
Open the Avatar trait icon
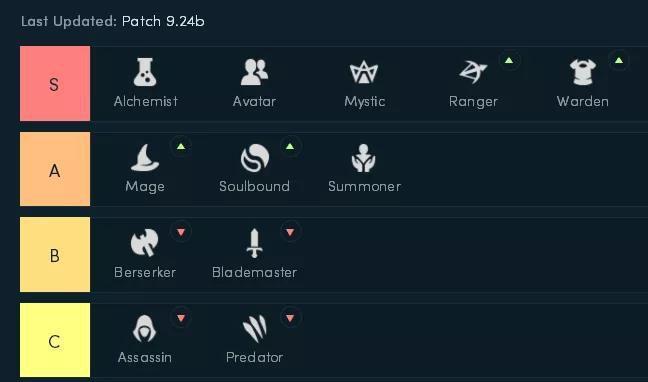click(254, 72)
